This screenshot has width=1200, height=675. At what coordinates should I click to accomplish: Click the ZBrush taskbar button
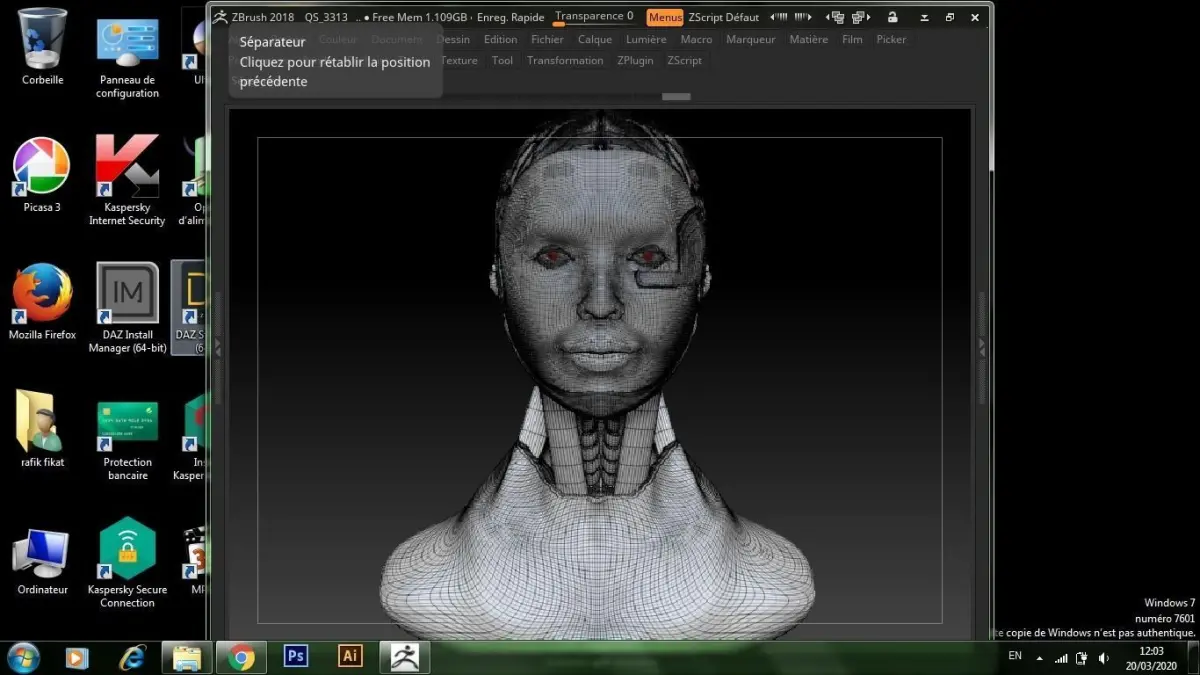tap(405, 657)
